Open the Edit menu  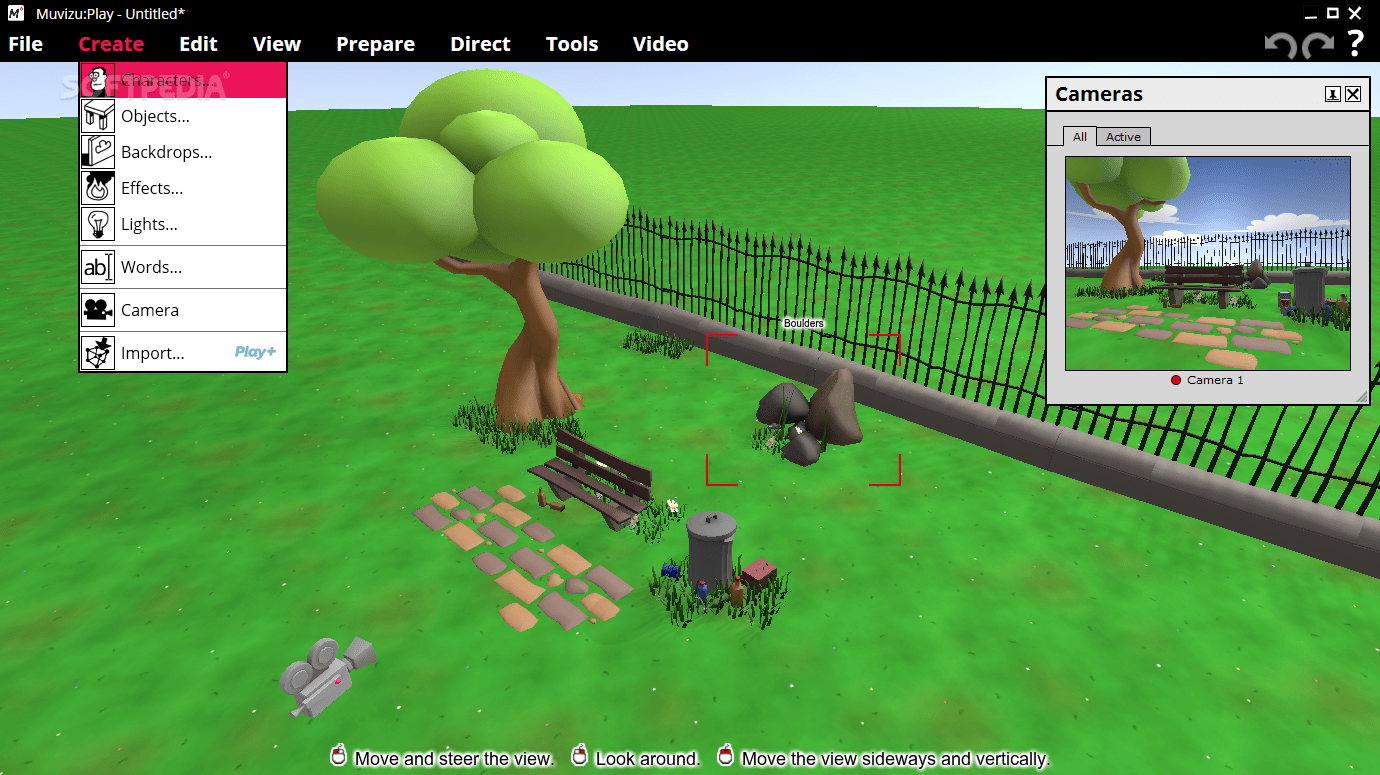click(198, 44)
